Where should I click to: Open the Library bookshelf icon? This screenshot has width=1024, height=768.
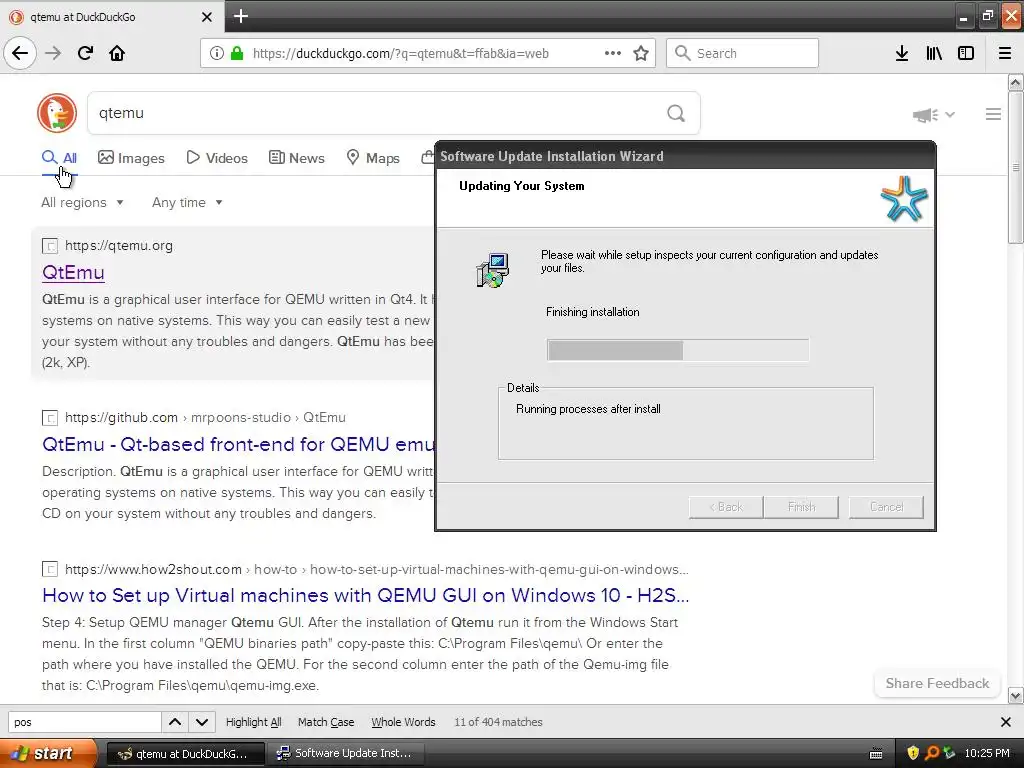(x=934, y=54)
